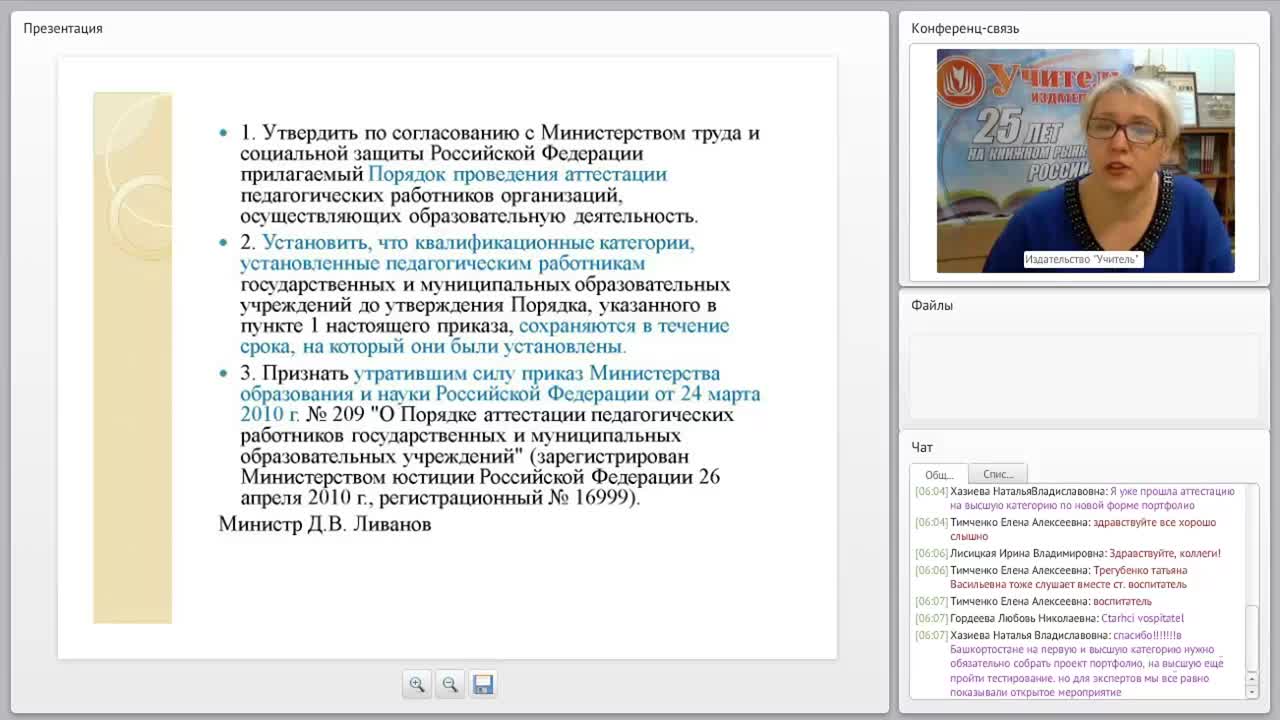Click Хазиева's message about аттестацию на высшую категорию

click(x=1076, y=498)
